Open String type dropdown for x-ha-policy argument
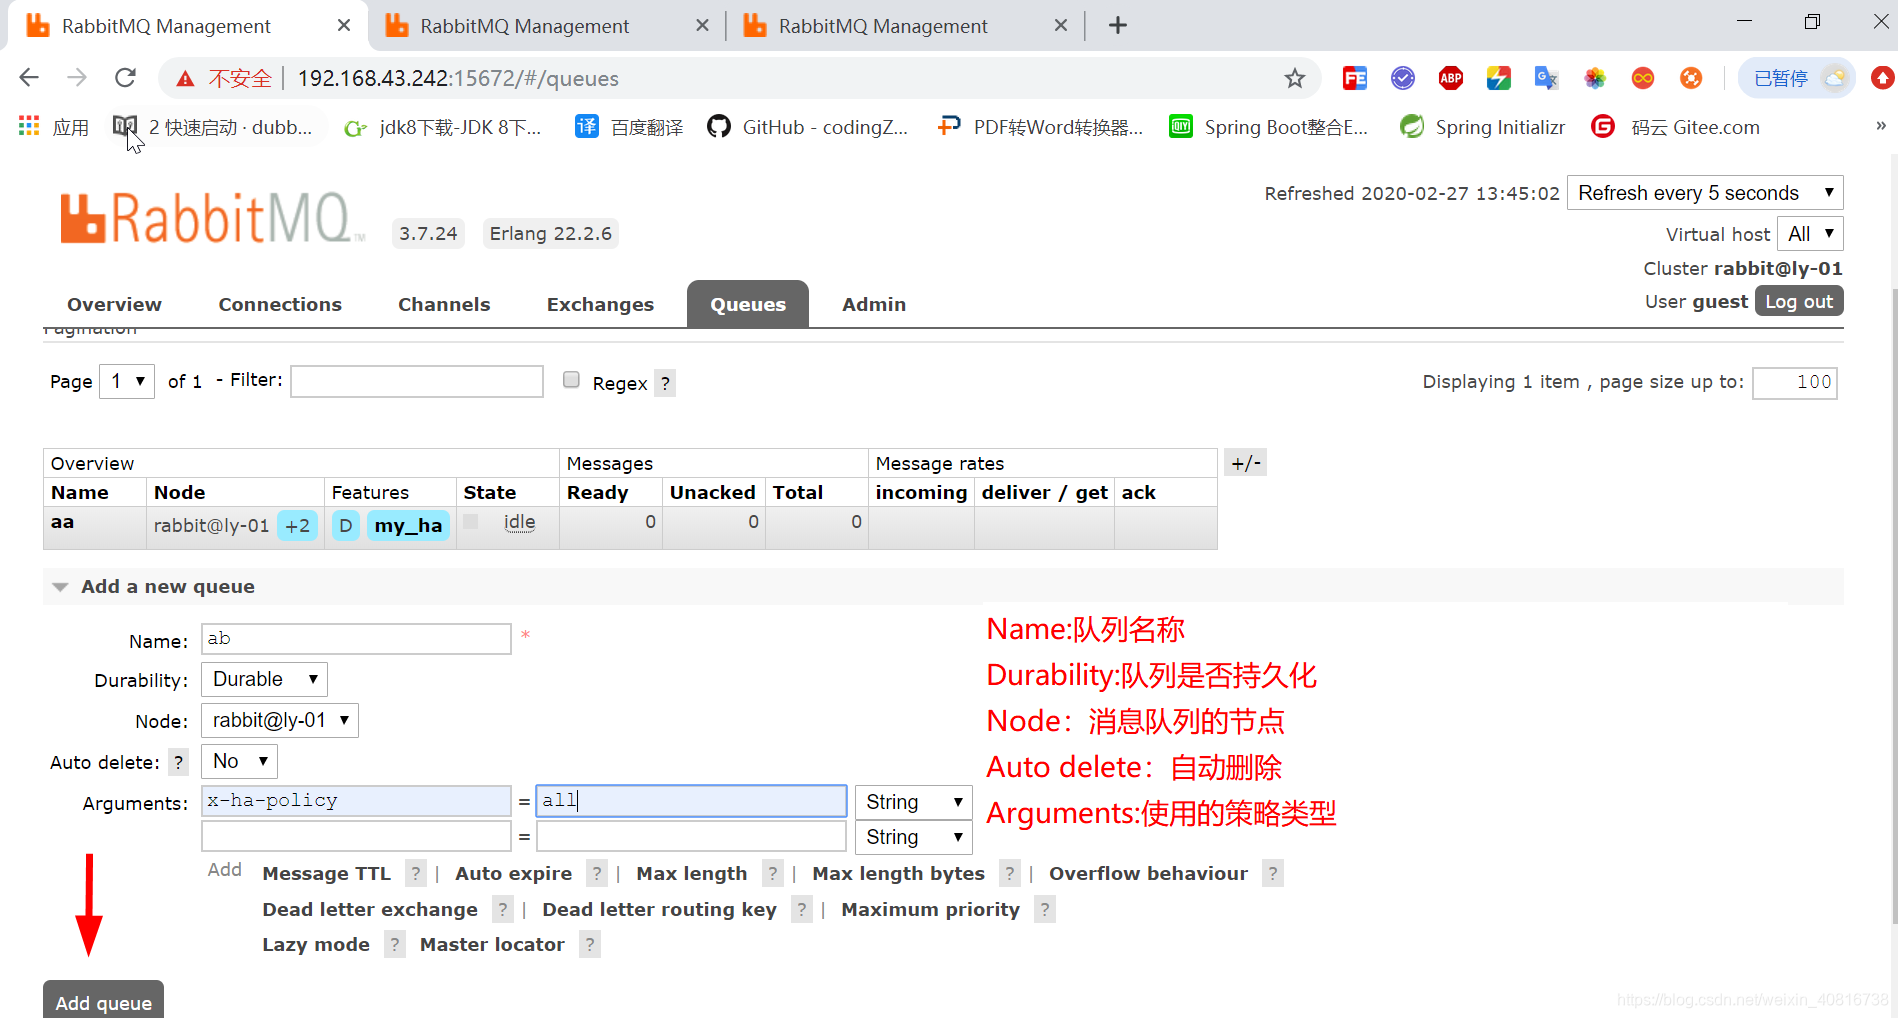The image size is (1898, 1018). [913, 802]
